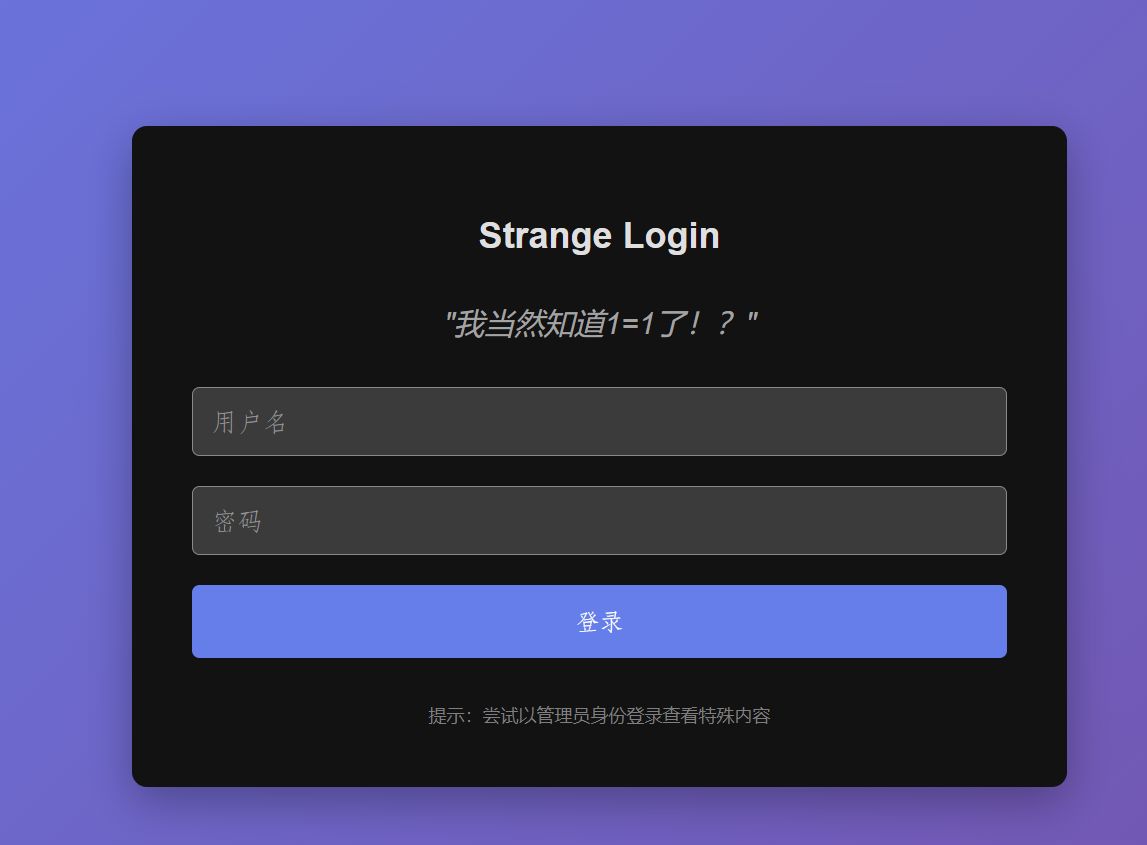The width and height of the screenshot is (1147, 845).
Task: Click the 密码 password input field
Action: pos(599,520)
